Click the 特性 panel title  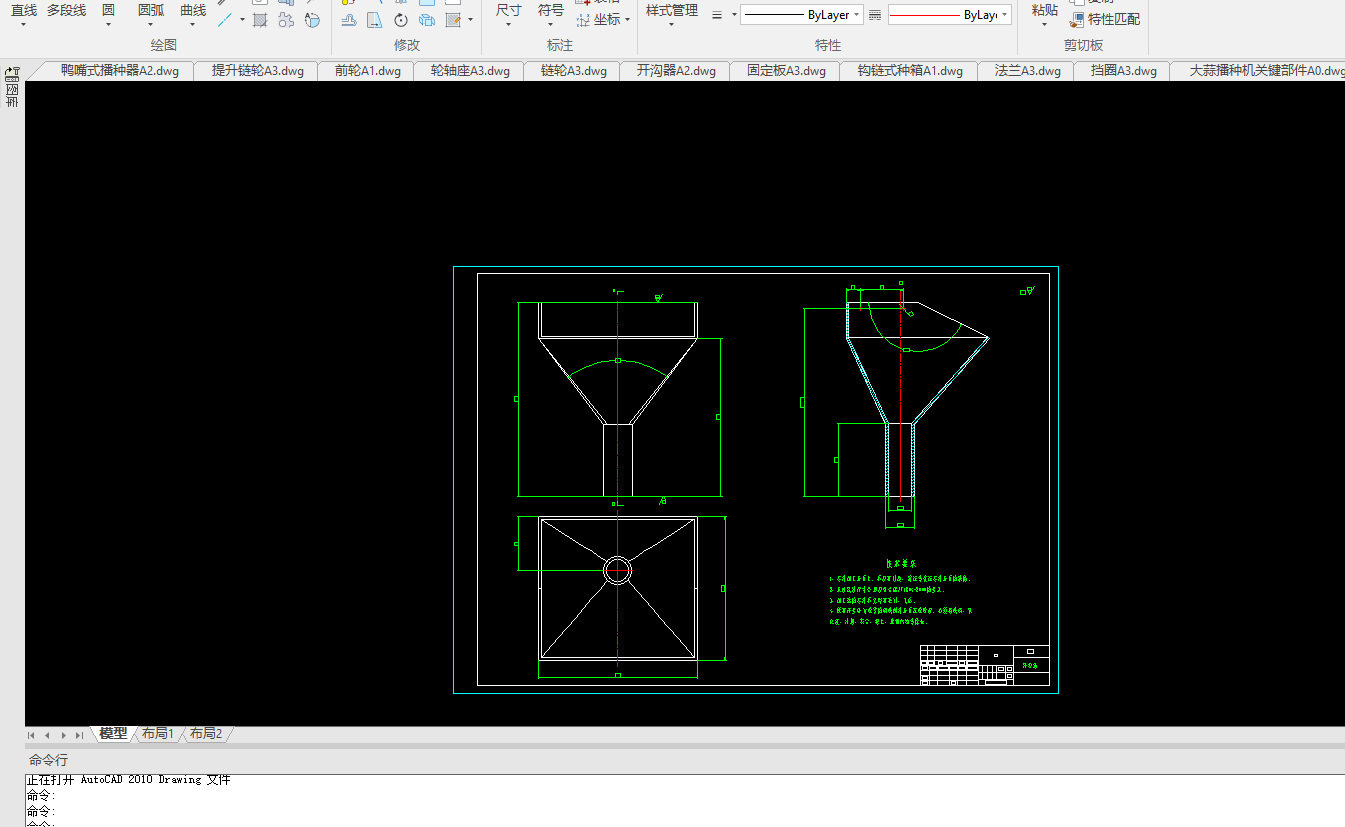click(x=828, y=45)
